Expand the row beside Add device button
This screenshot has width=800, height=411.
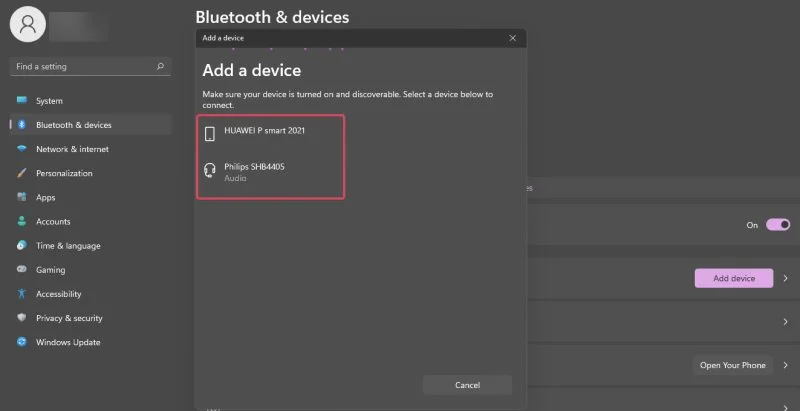[x=785, y=279]
